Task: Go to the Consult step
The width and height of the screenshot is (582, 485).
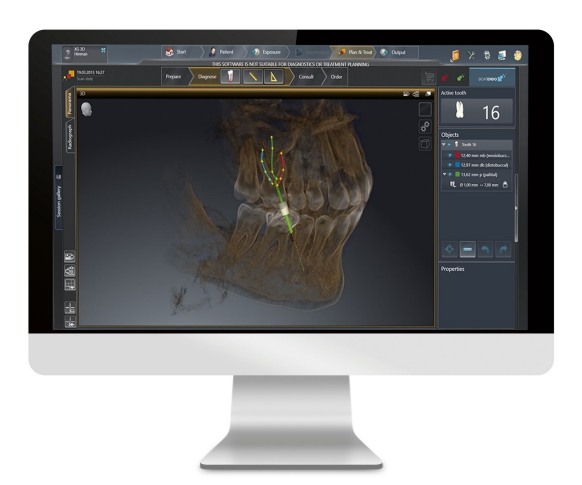Action: [306, 77]
